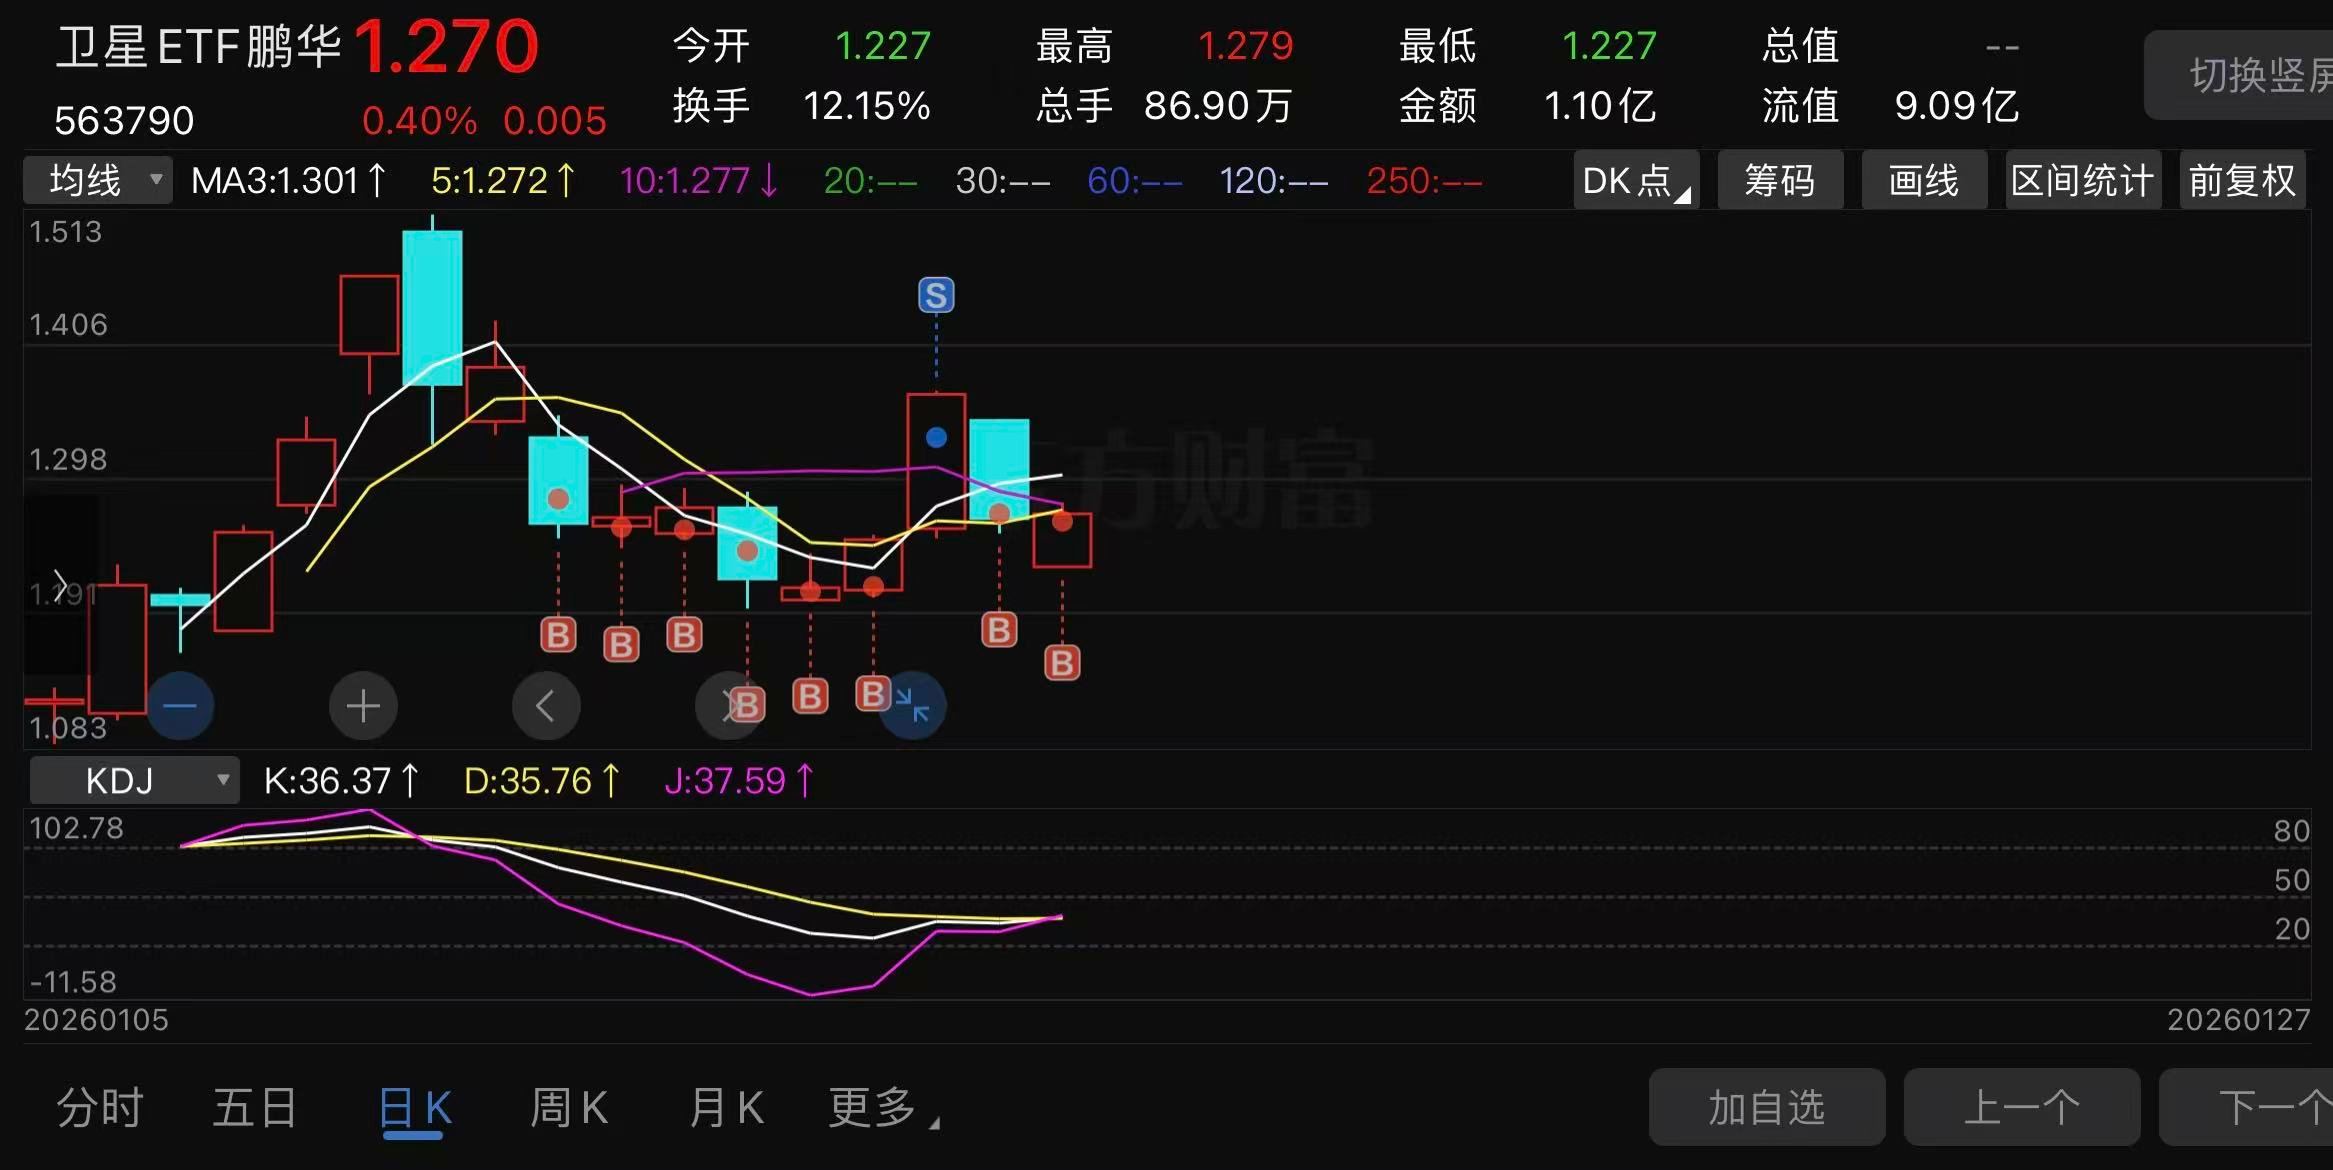Click the blue S sell marker
Screen dimensions: 2333x1170
936,295
